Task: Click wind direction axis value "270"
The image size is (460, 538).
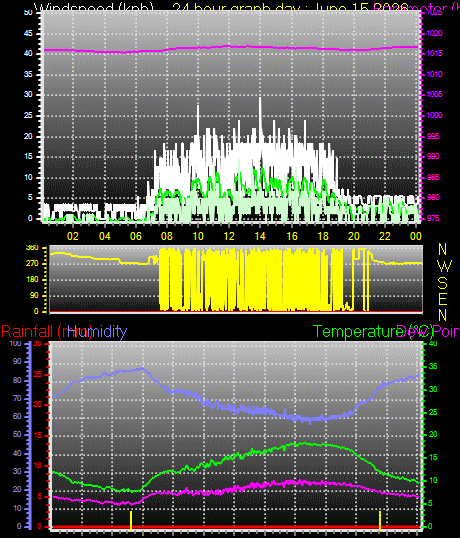Action: pos(32,264)
